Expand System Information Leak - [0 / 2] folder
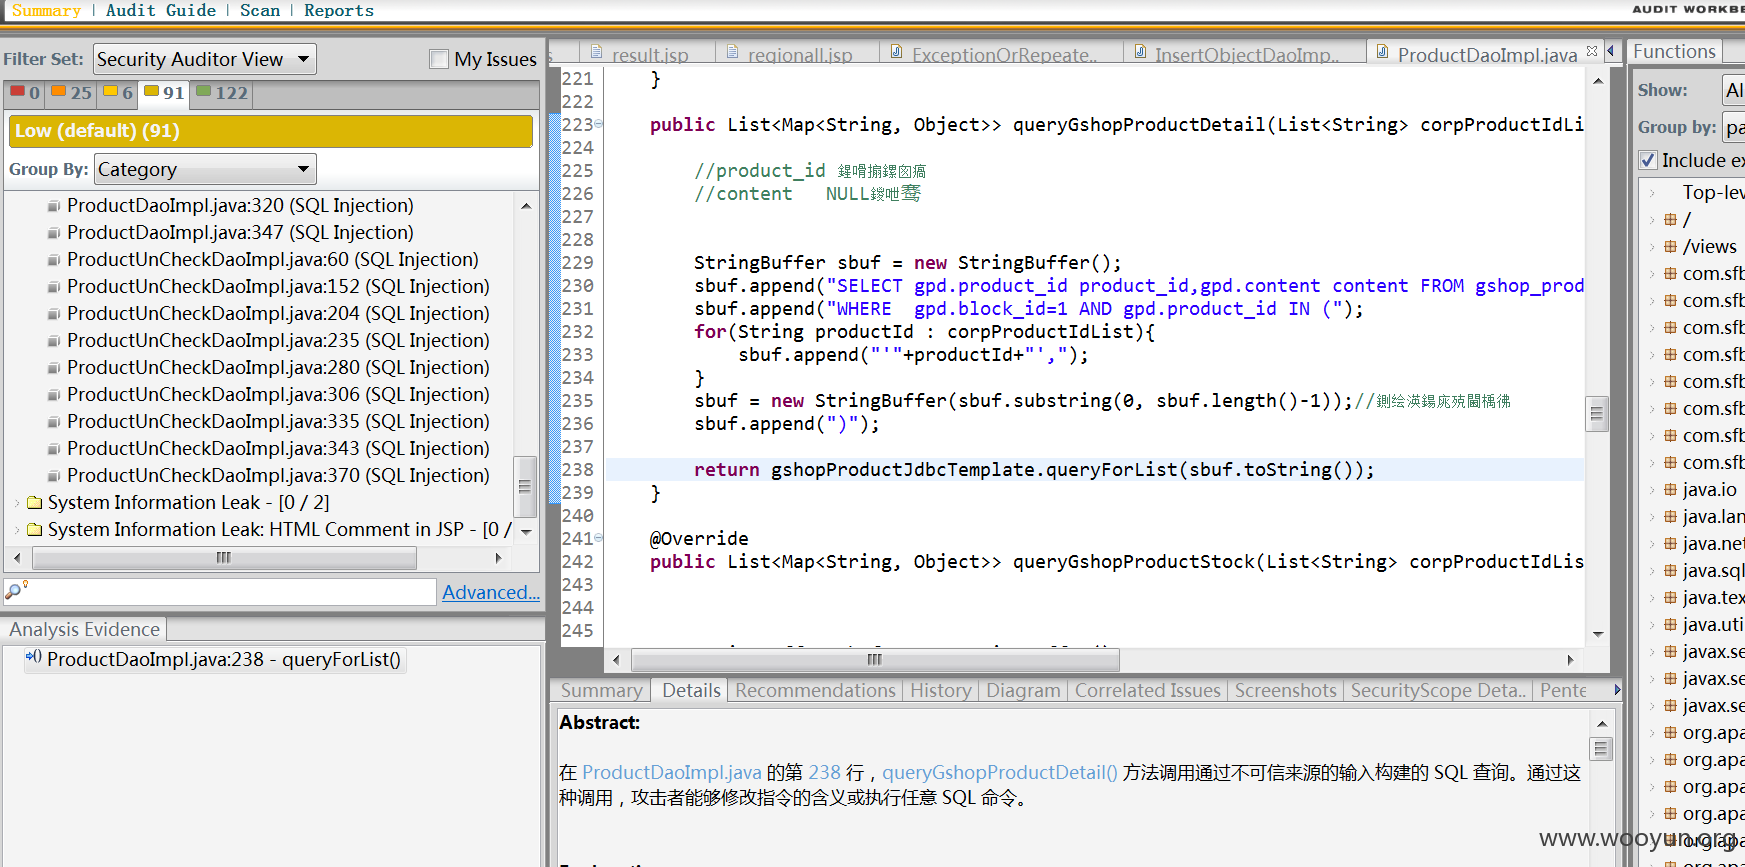Viewport: 1745px width, 867px height. point(17,502)
